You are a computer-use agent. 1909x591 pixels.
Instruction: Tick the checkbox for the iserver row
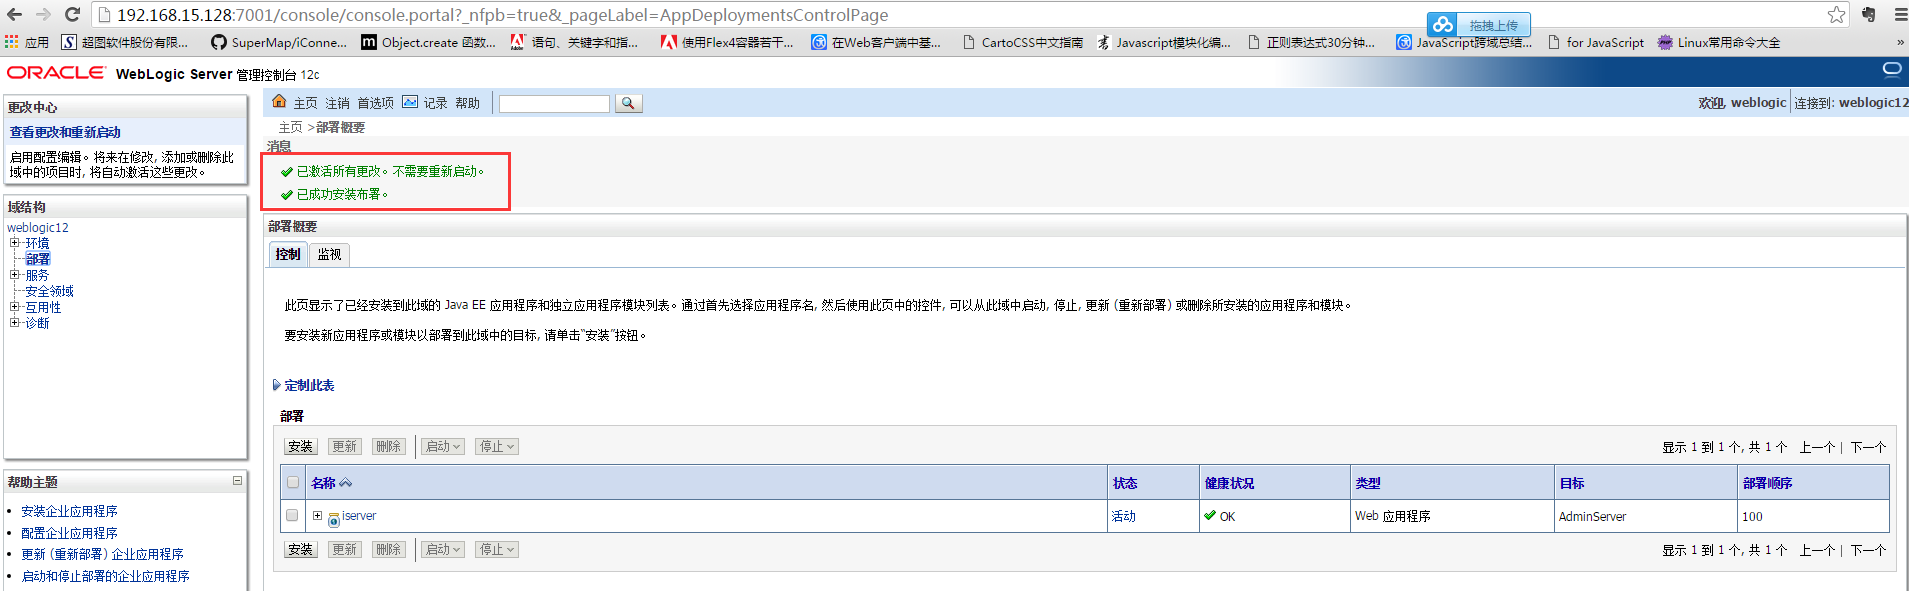tap(292, 515)
